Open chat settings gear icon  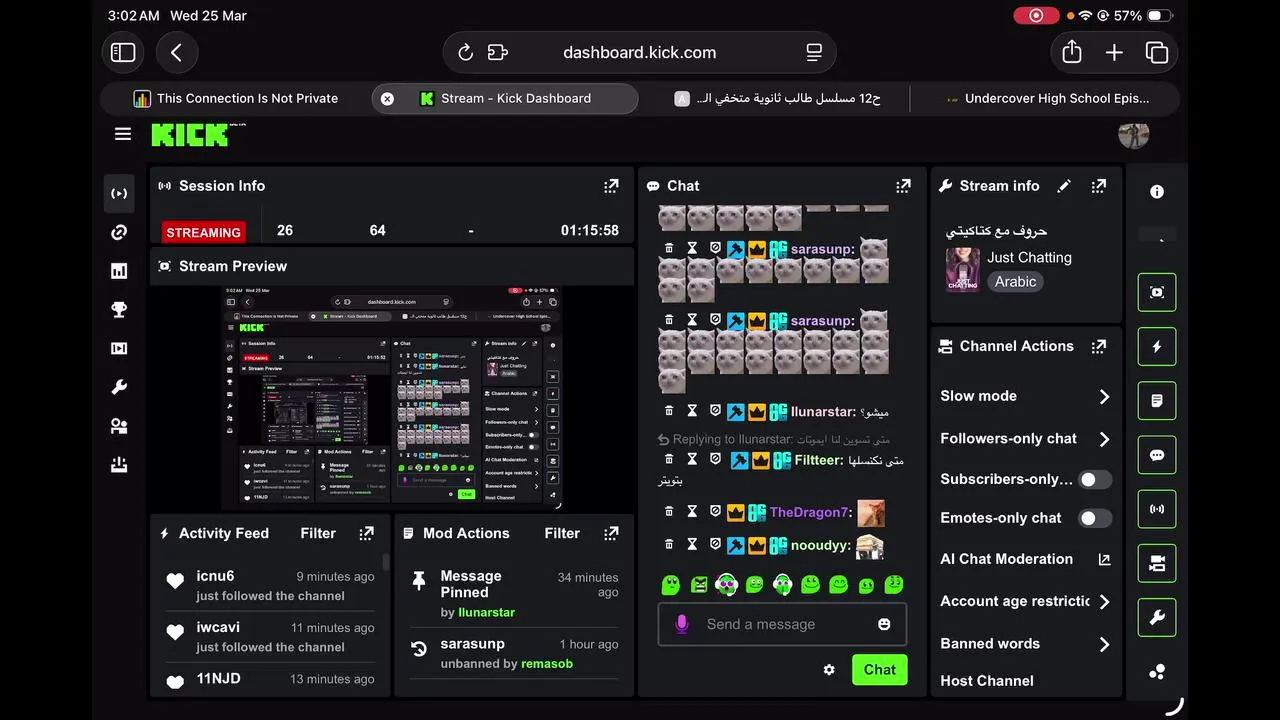(x=829, y=670)
